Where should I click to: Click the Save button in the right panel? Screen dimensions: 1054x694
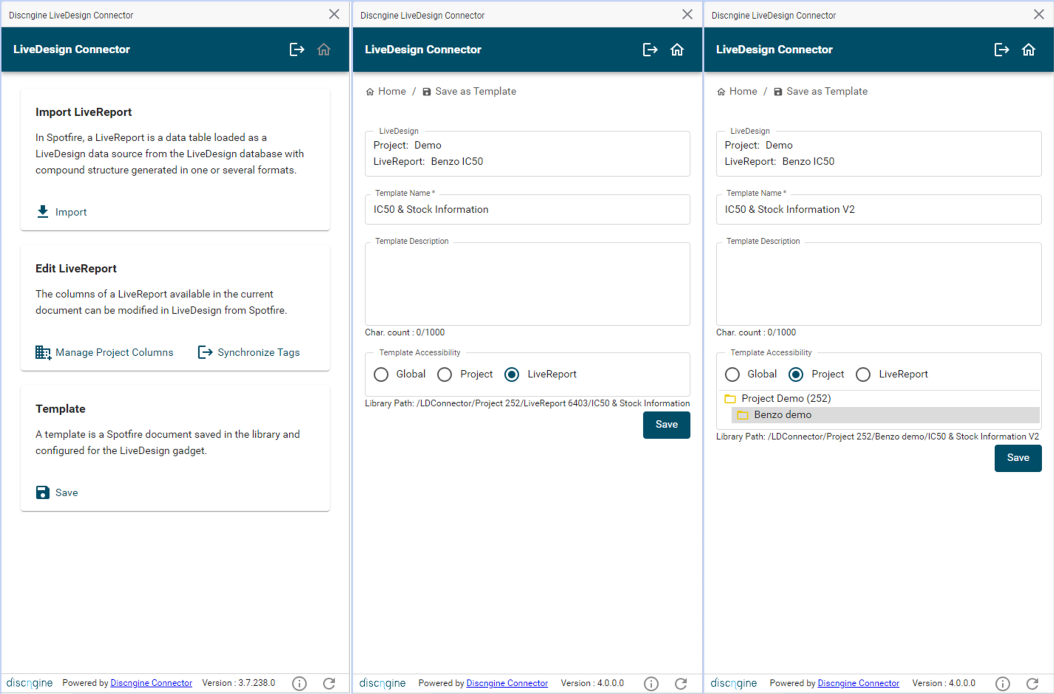1018,457
